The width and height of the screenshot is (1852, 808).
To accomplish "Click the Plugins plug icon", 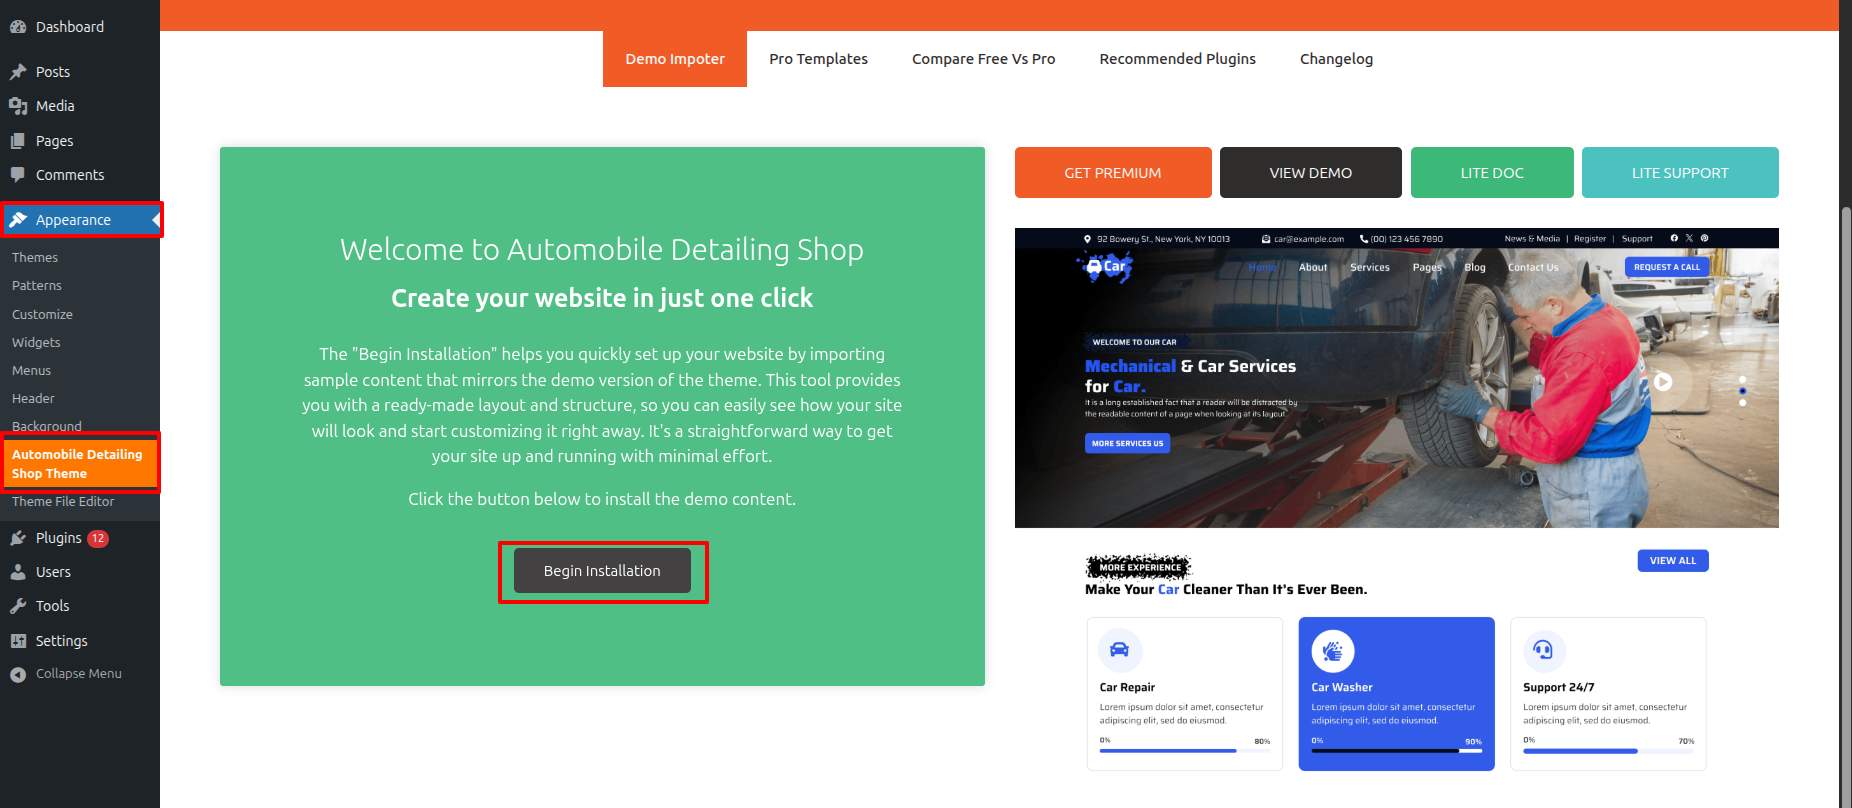I will (x=18, y=538).
